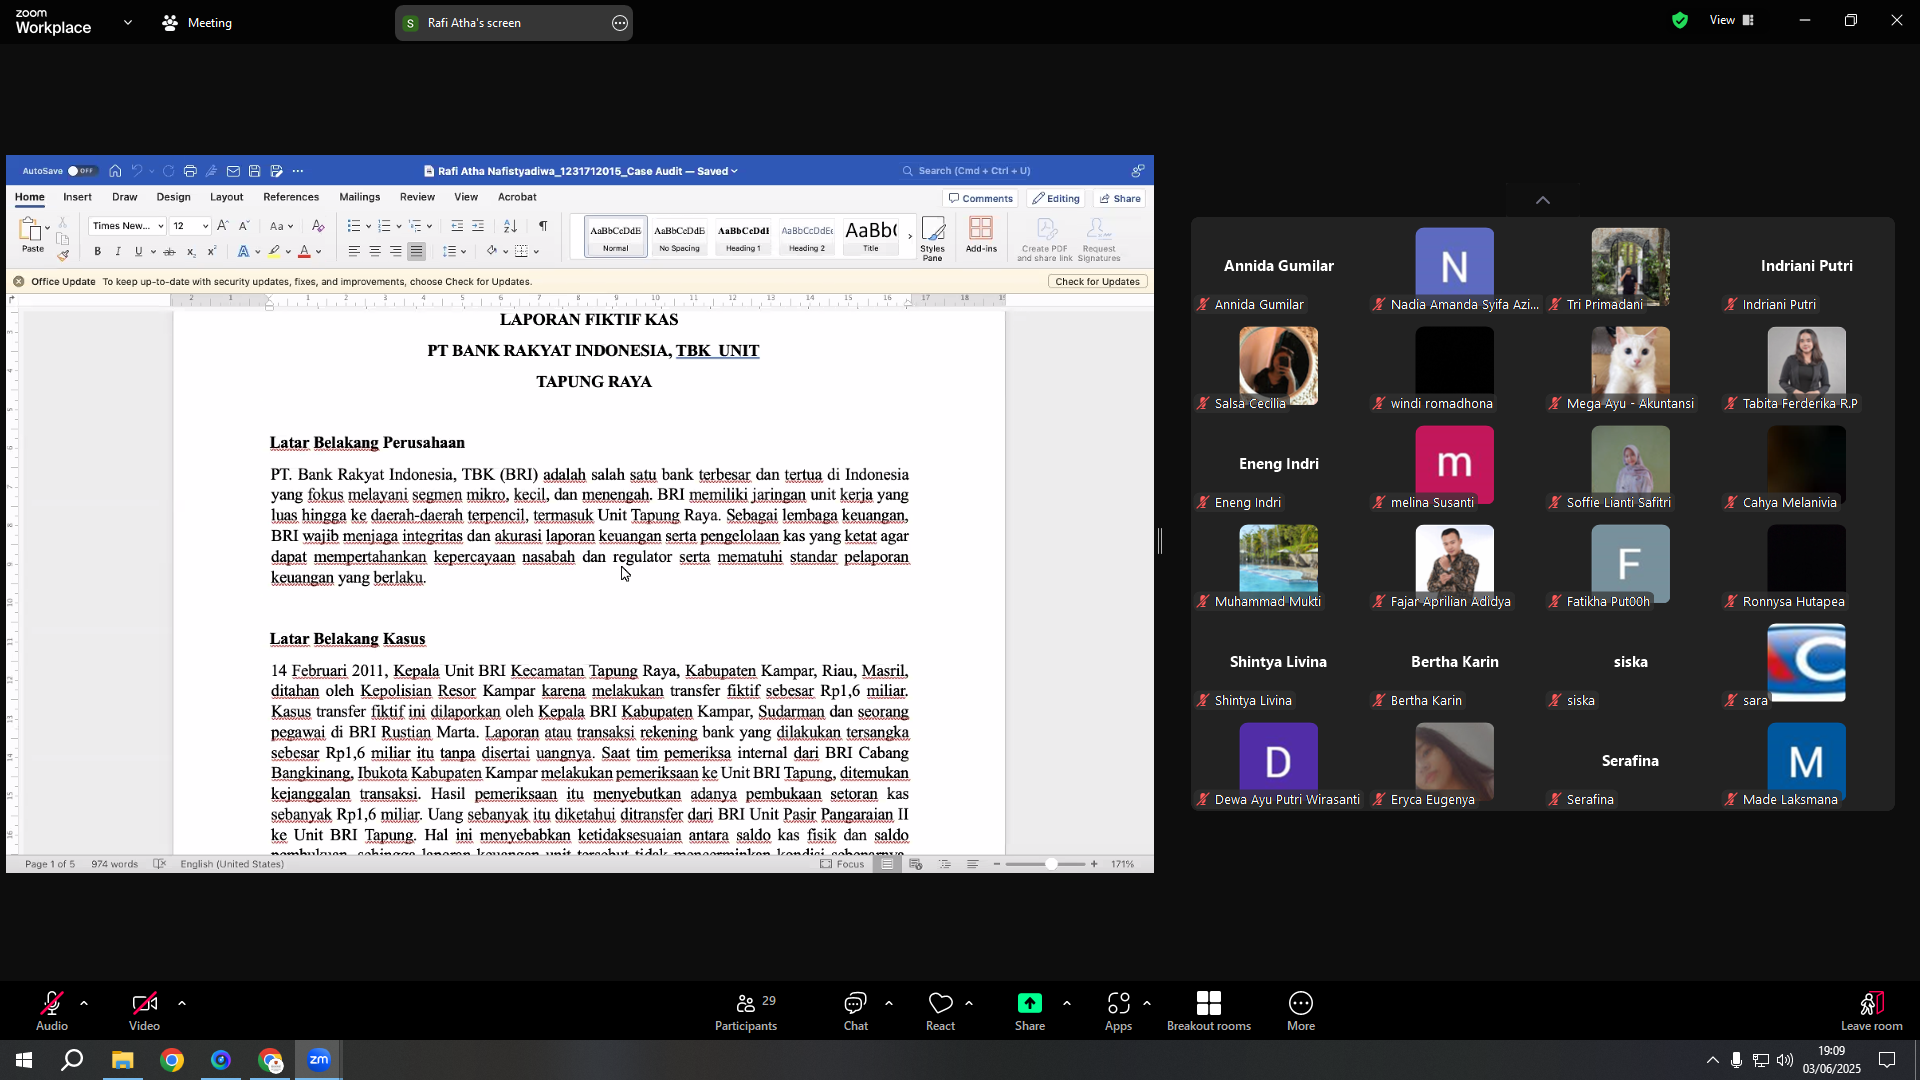Expand Zoom Audio options arrow
Screen dimensions: 1920x1080
[x=84, y=1003]
